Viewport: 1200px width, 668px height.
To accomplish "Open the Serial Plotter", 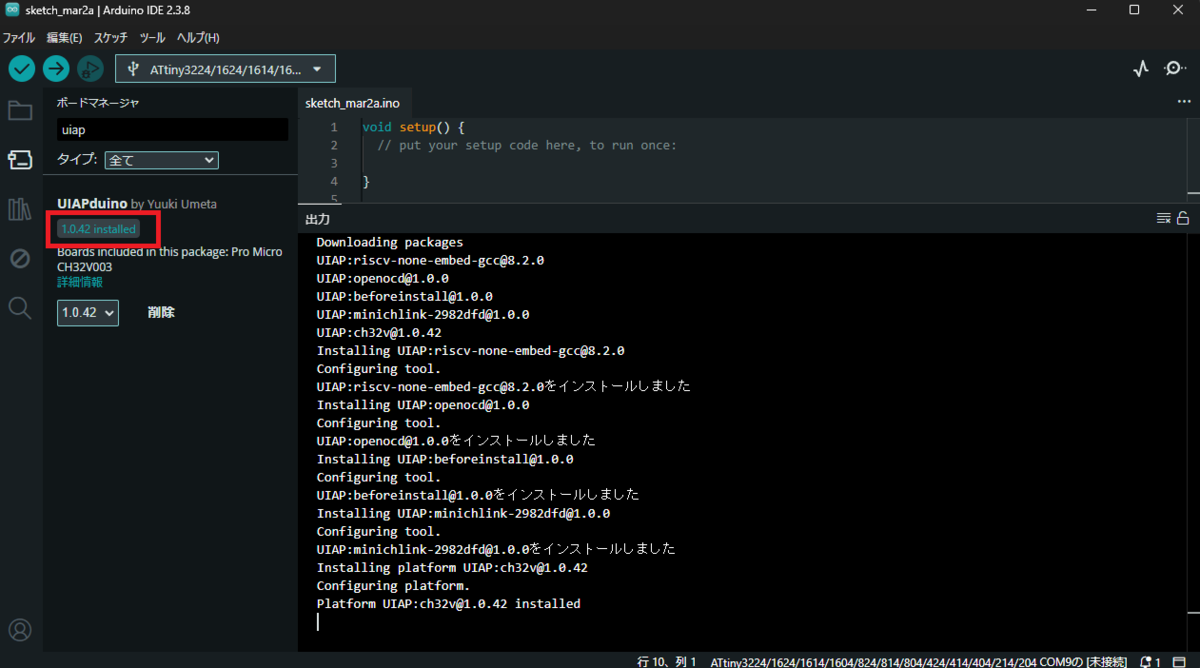I will (x=1141, y=69).
